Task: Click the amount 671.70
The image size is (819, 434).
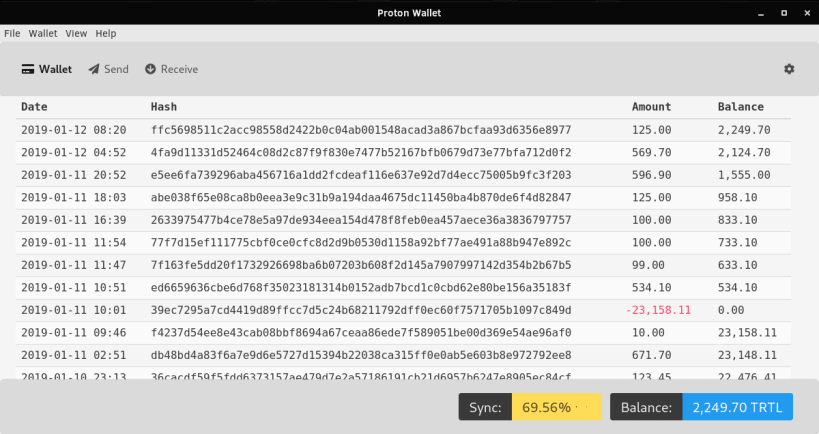Action: 651,355
